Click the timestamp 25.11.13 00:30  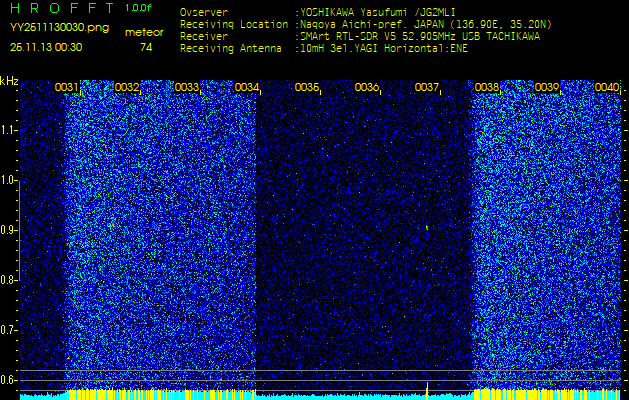click(x=46, y=47)
